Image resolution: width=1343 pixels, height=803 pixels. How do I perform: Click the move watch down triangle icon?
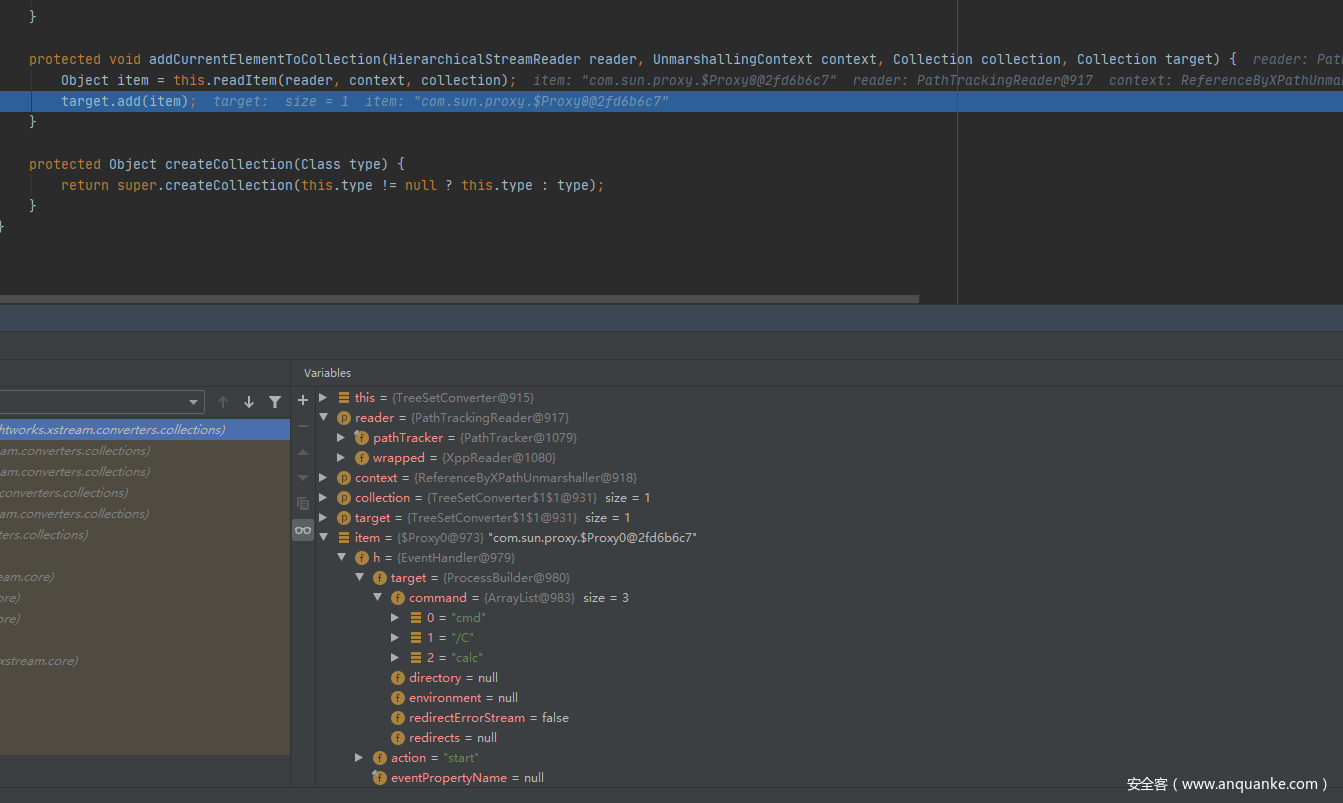(303, 477)
